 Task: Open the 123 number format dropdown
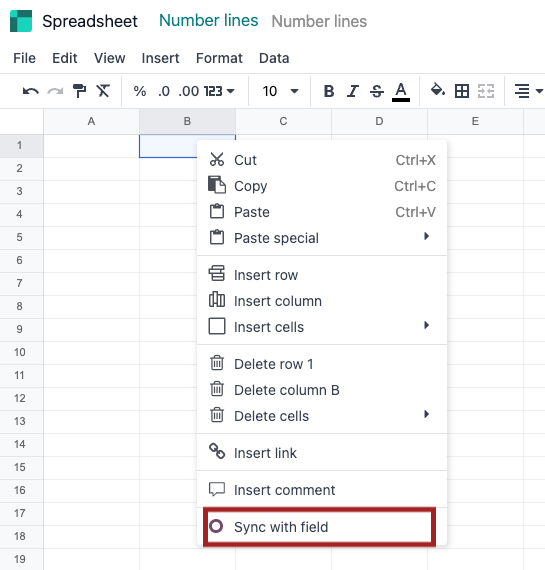click(219, 91)
